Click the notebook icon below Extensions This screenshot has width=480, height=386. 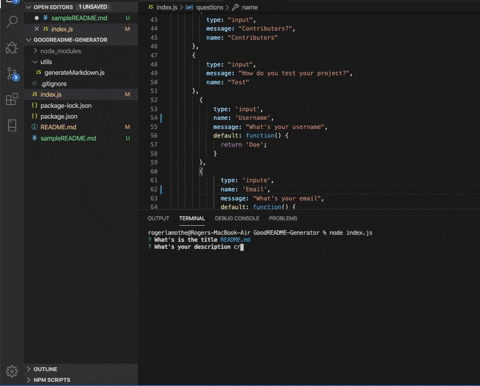click(12, 125)
